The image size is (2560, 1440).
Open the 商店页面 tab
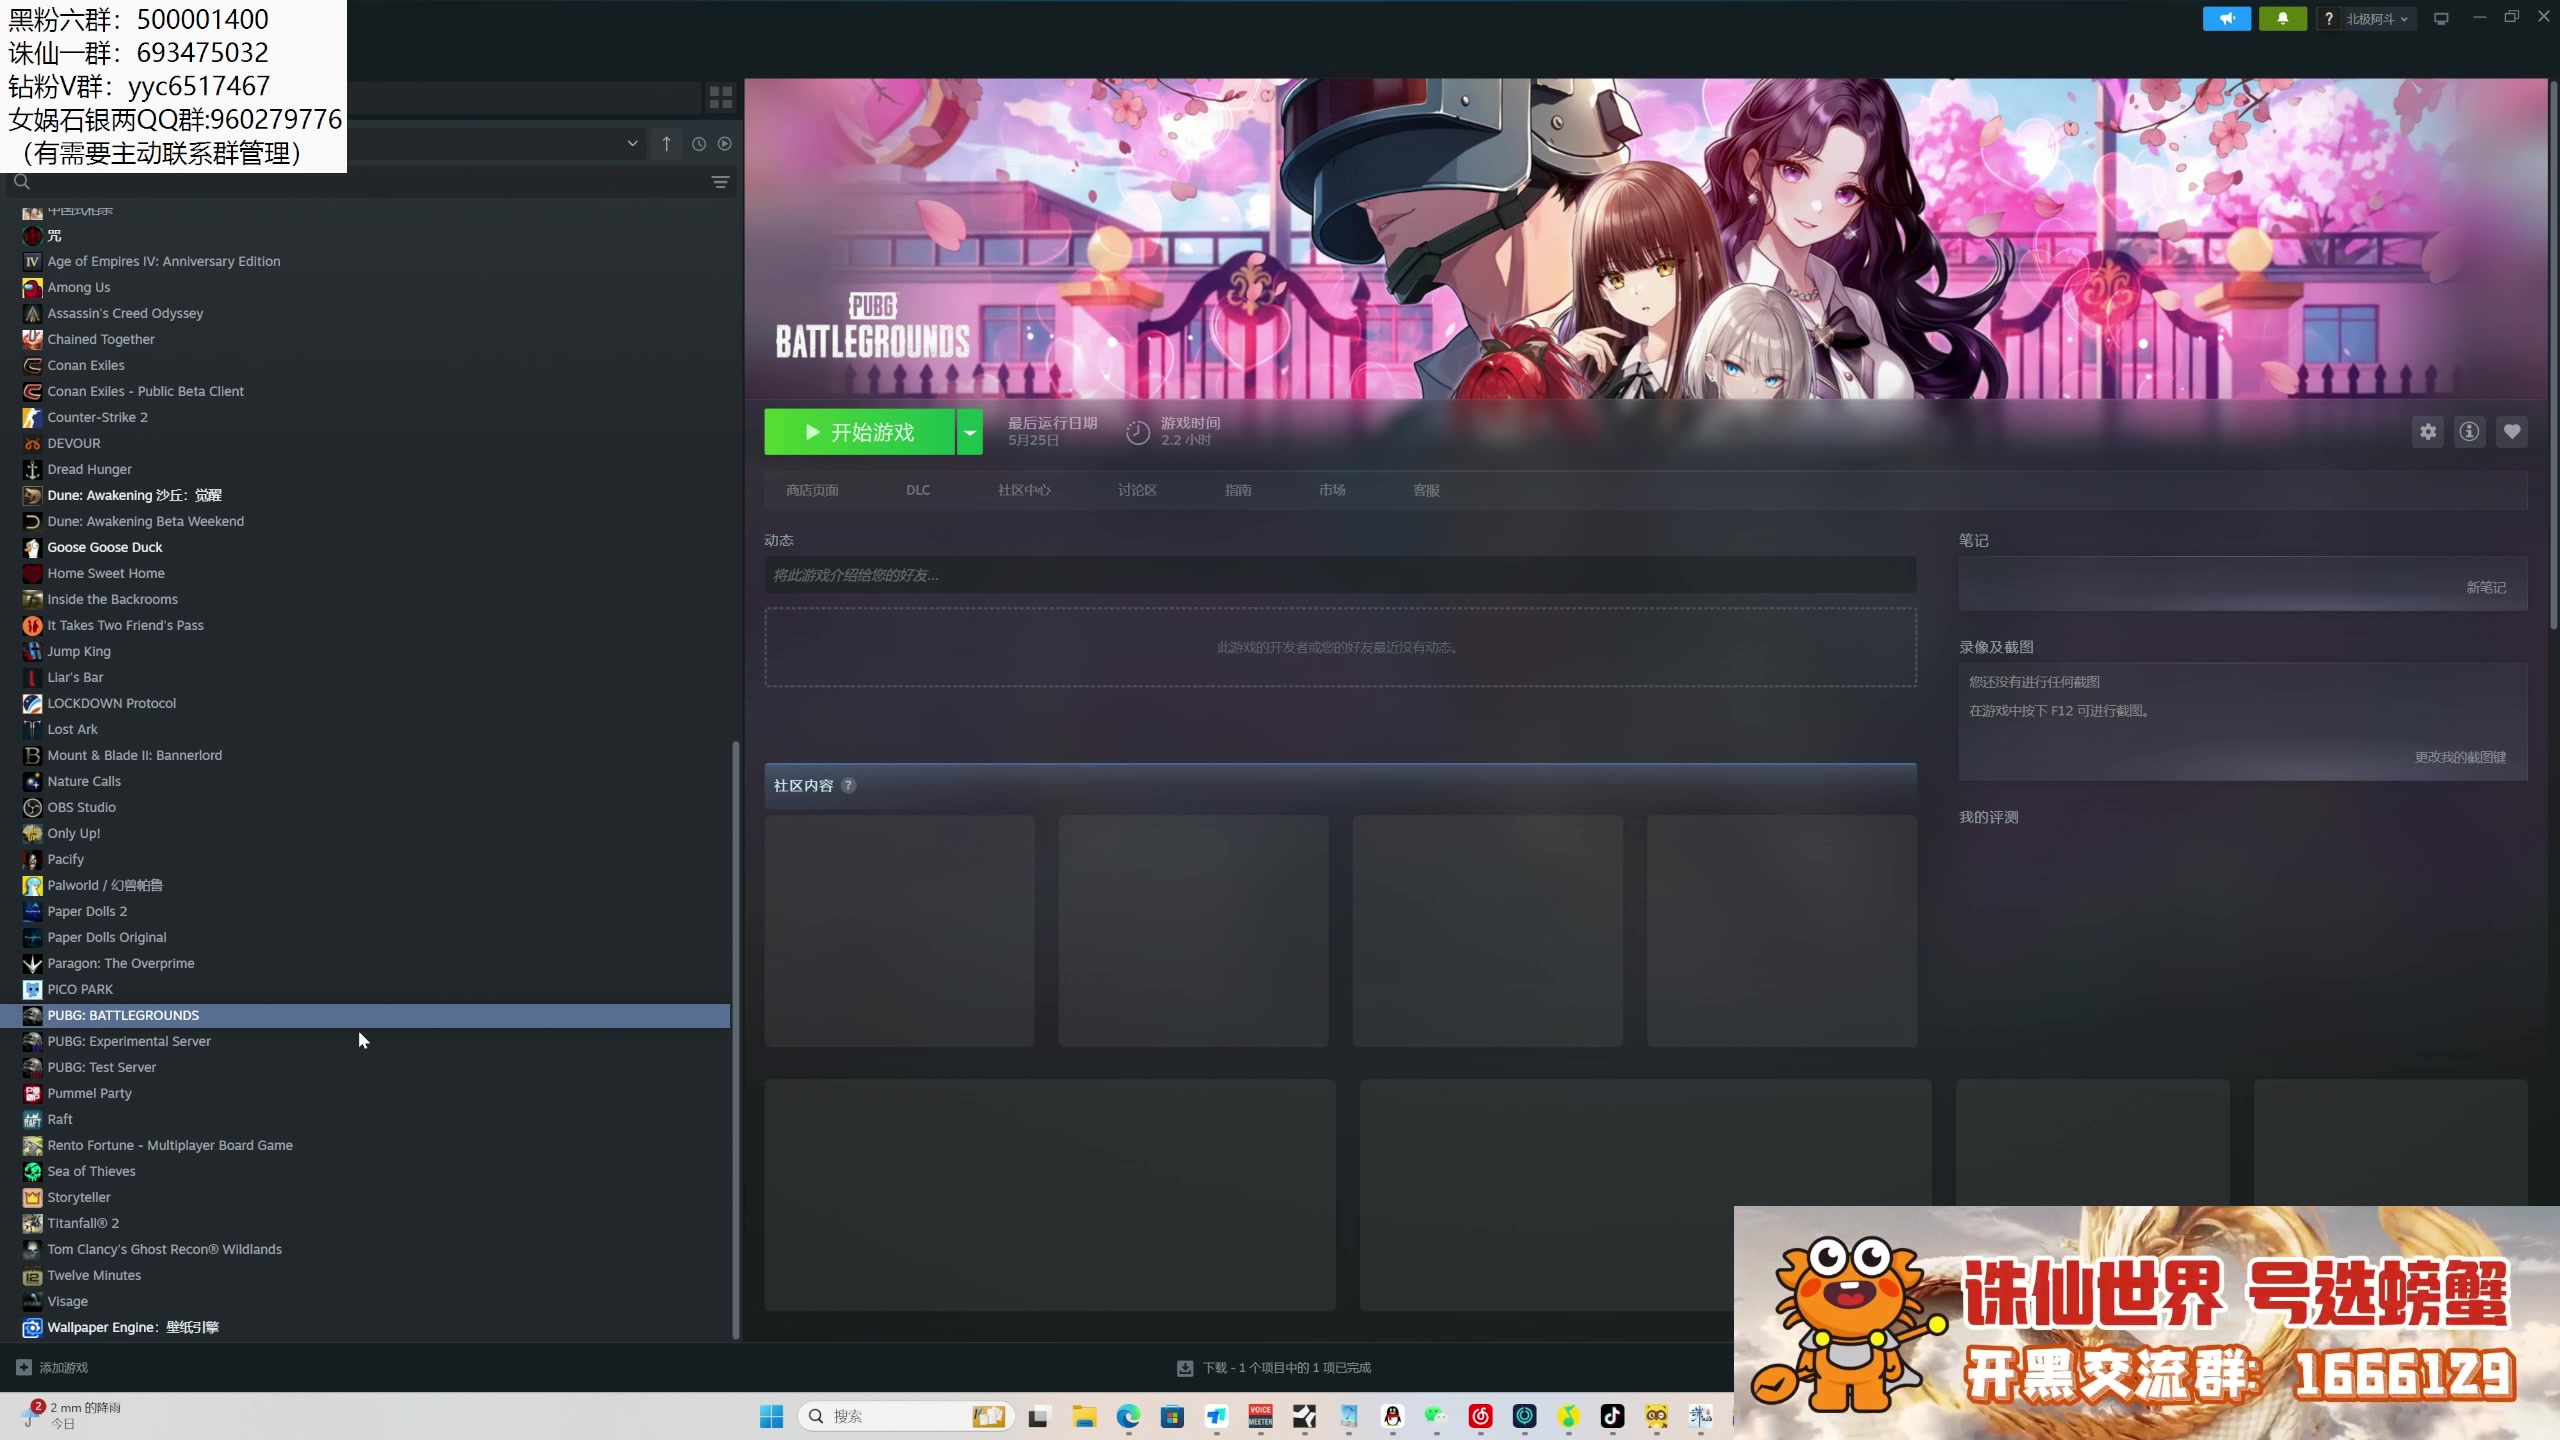click(x=812, y=490)
